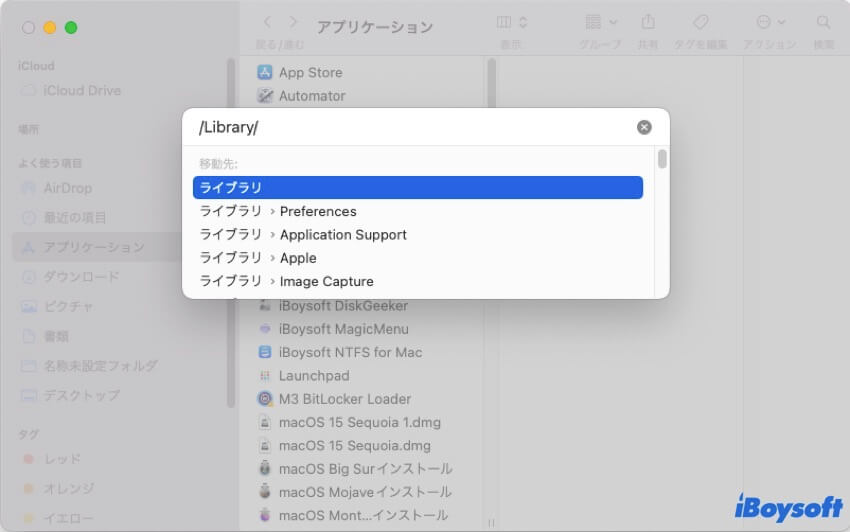The image size is (850, 532).
Task: Open the action menu dropdown in toolbar
Action: 770,22
